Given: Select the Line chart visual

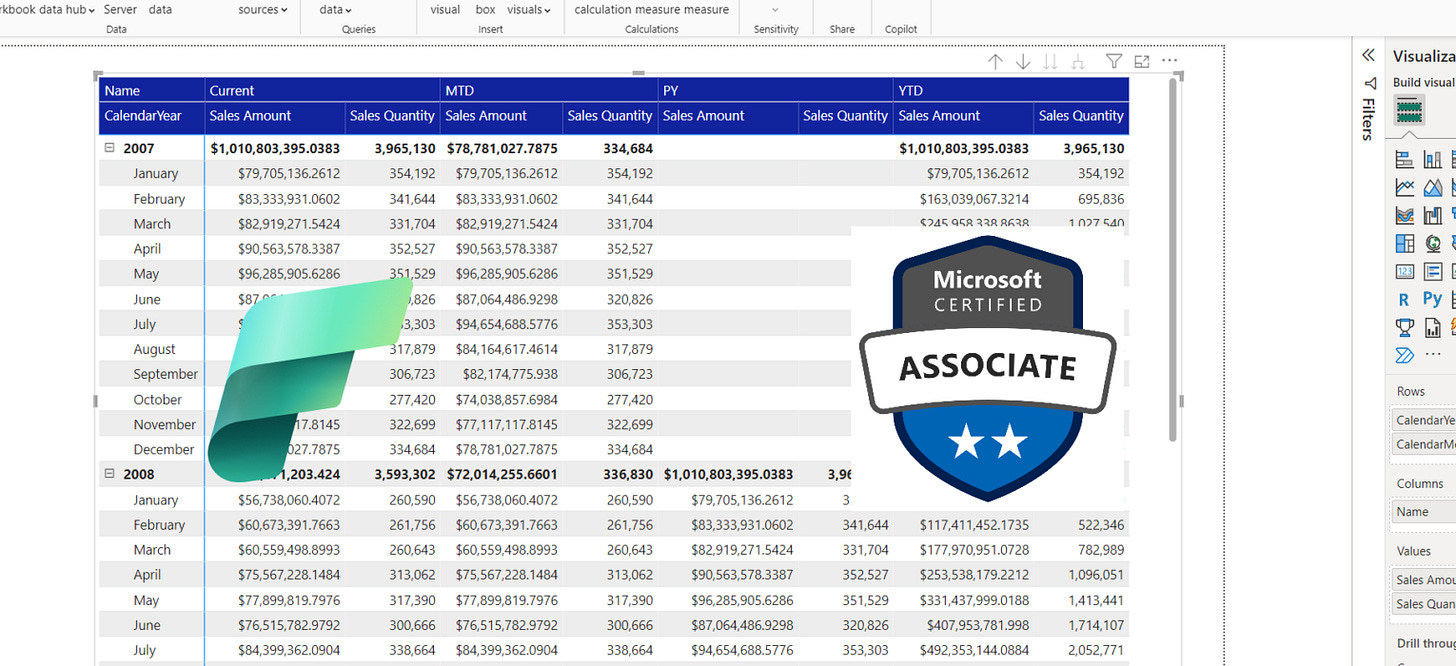Looking at the screenshot, I should click(x=1404, y=187).
